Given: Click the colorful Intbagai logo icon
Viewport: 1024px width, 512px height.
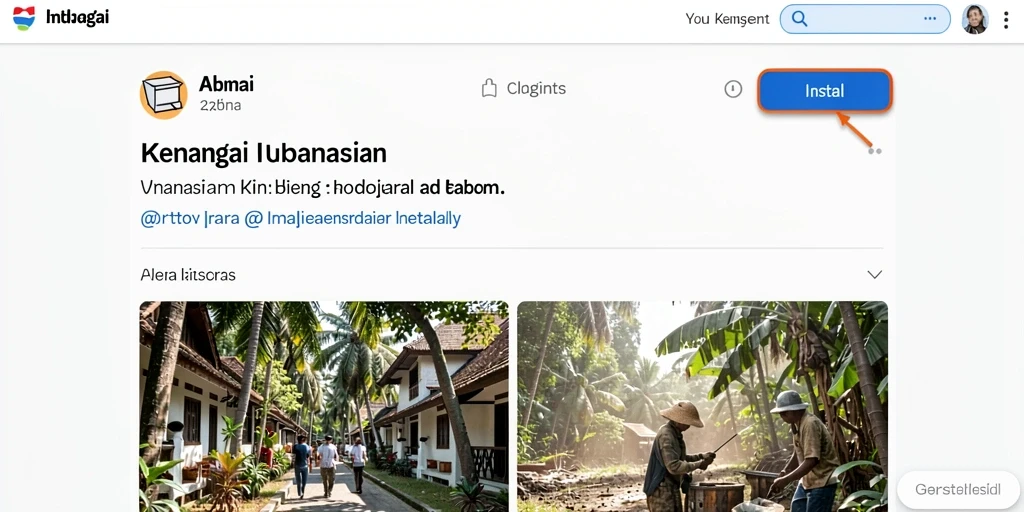Looking at the screenshot, I should (24, 18).
